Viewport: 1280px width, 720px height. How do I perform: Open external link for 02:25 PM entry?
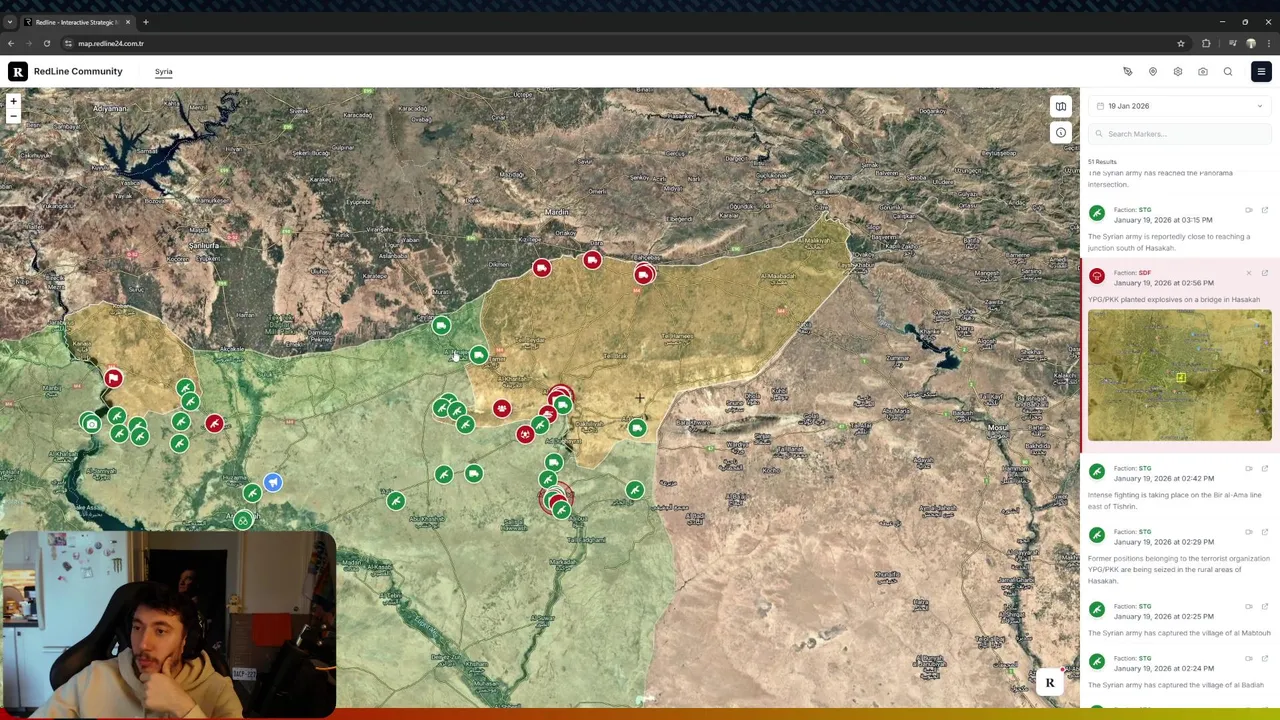(x=1265, y=606)
